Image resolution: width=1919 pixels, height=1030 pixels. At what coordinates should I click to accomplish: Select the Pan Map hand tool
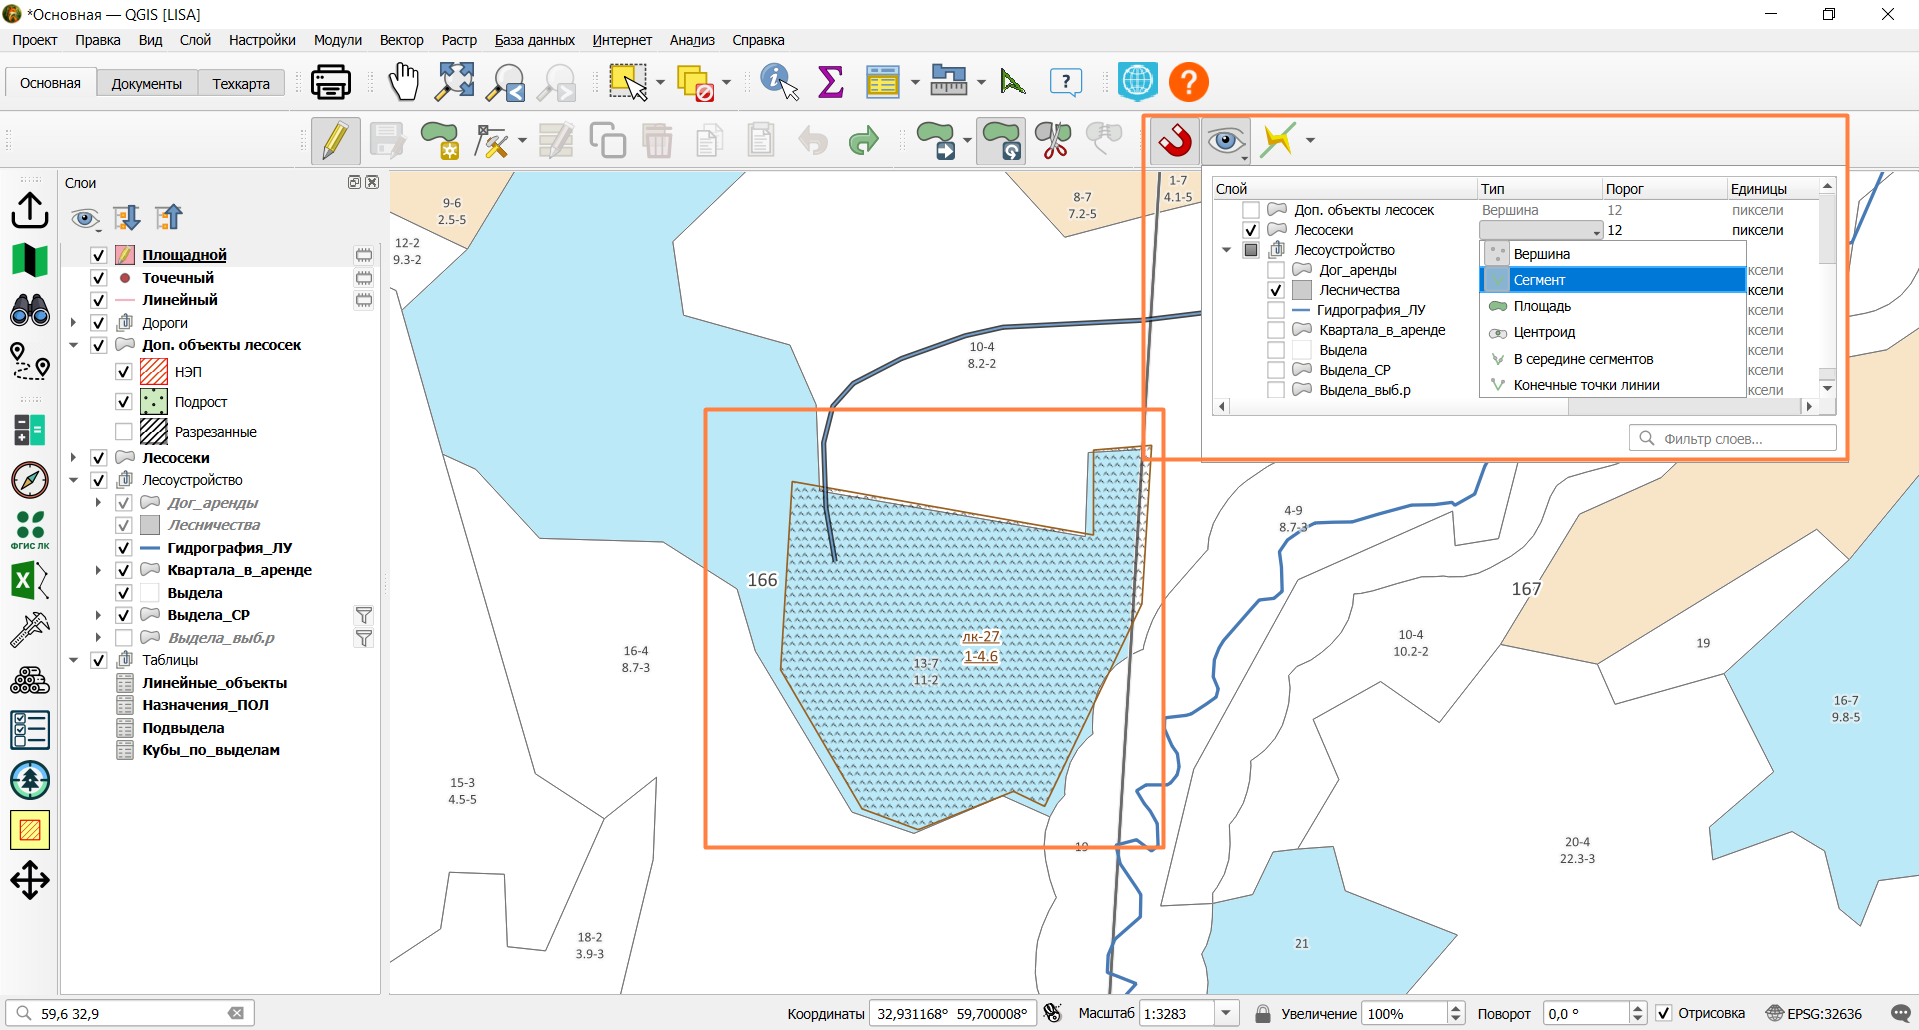404,82
